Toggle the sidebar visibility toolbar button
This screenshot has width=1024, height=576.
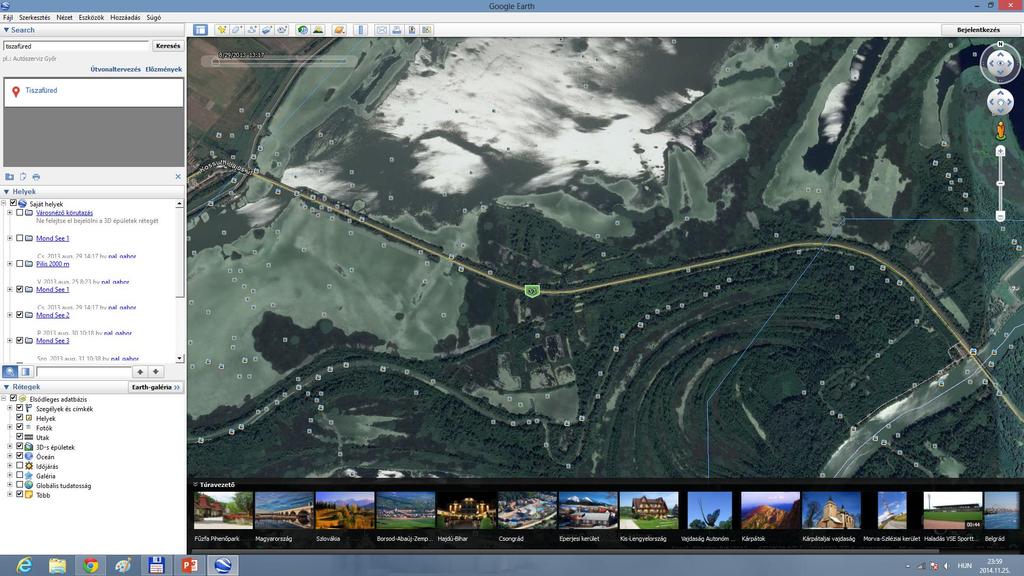coord(200,30)
